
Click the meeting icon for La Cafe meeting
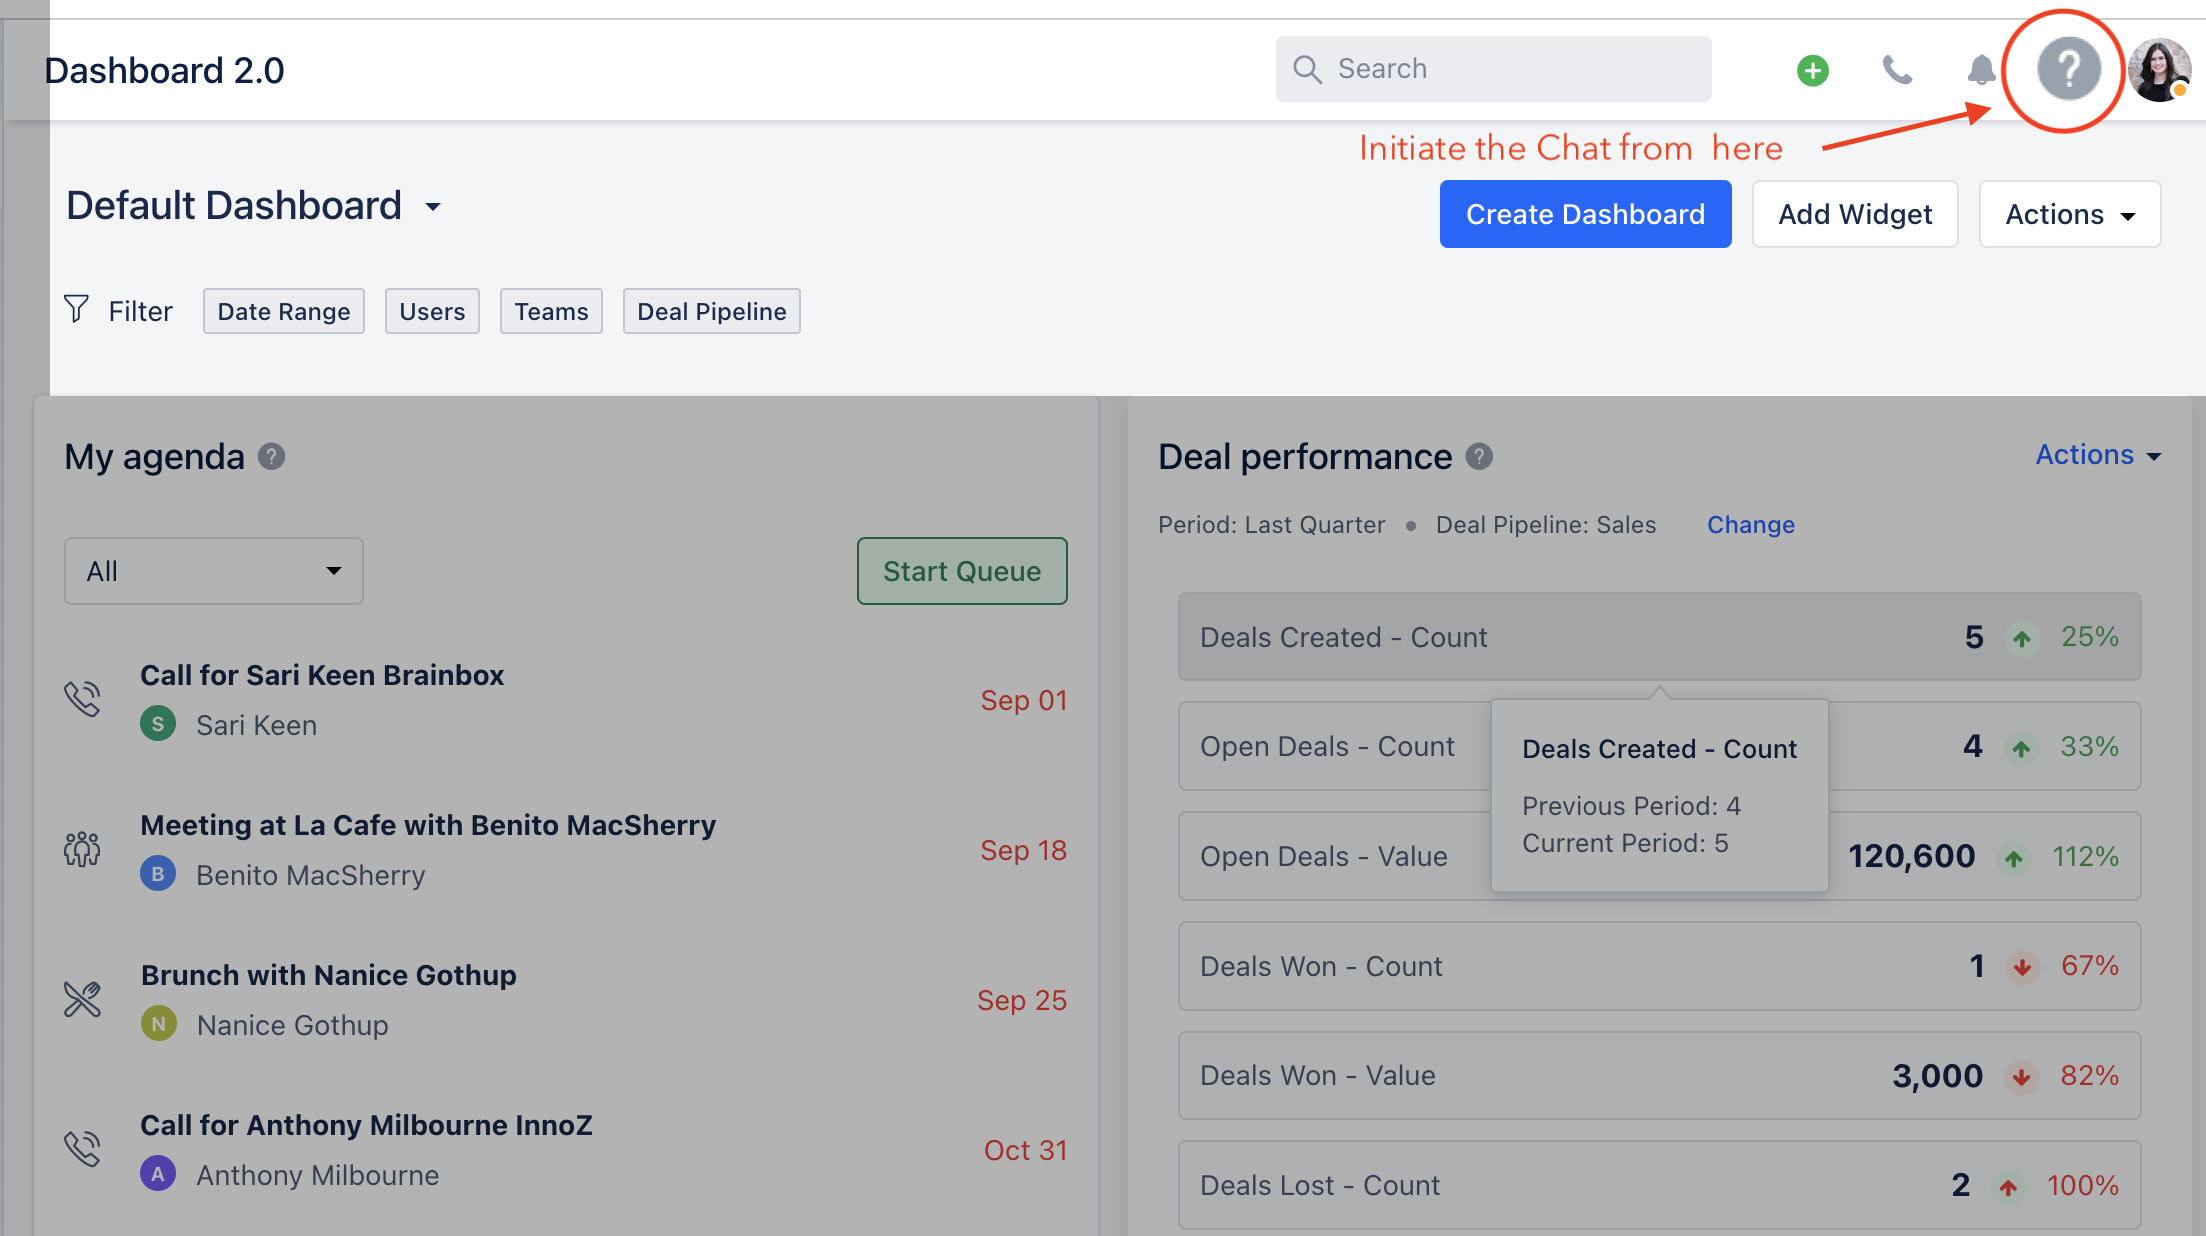83,849
